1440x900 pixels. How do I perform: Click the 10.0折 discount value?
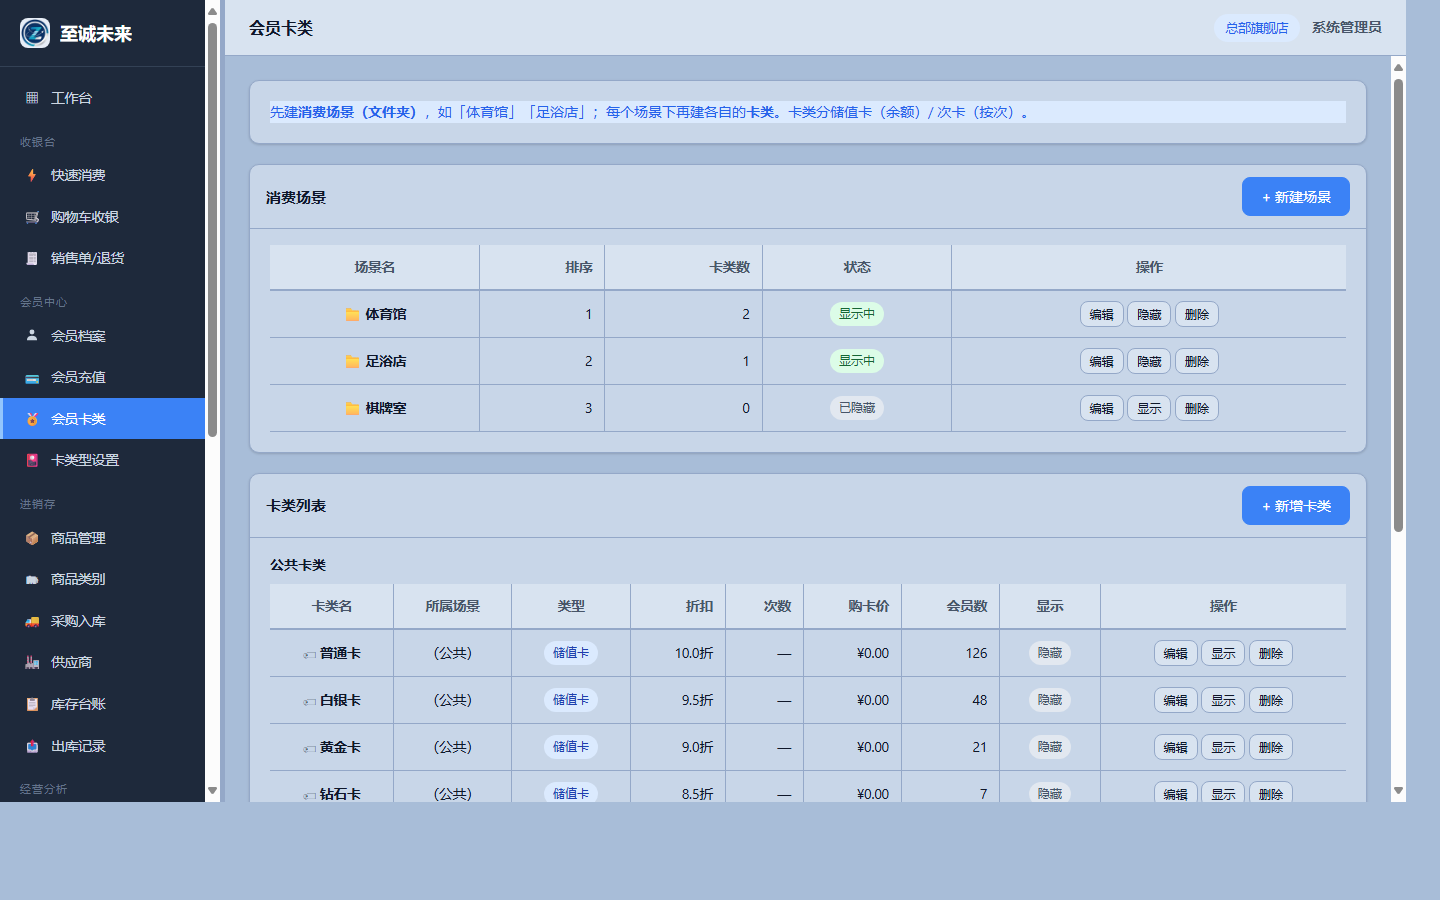(694, 653)
